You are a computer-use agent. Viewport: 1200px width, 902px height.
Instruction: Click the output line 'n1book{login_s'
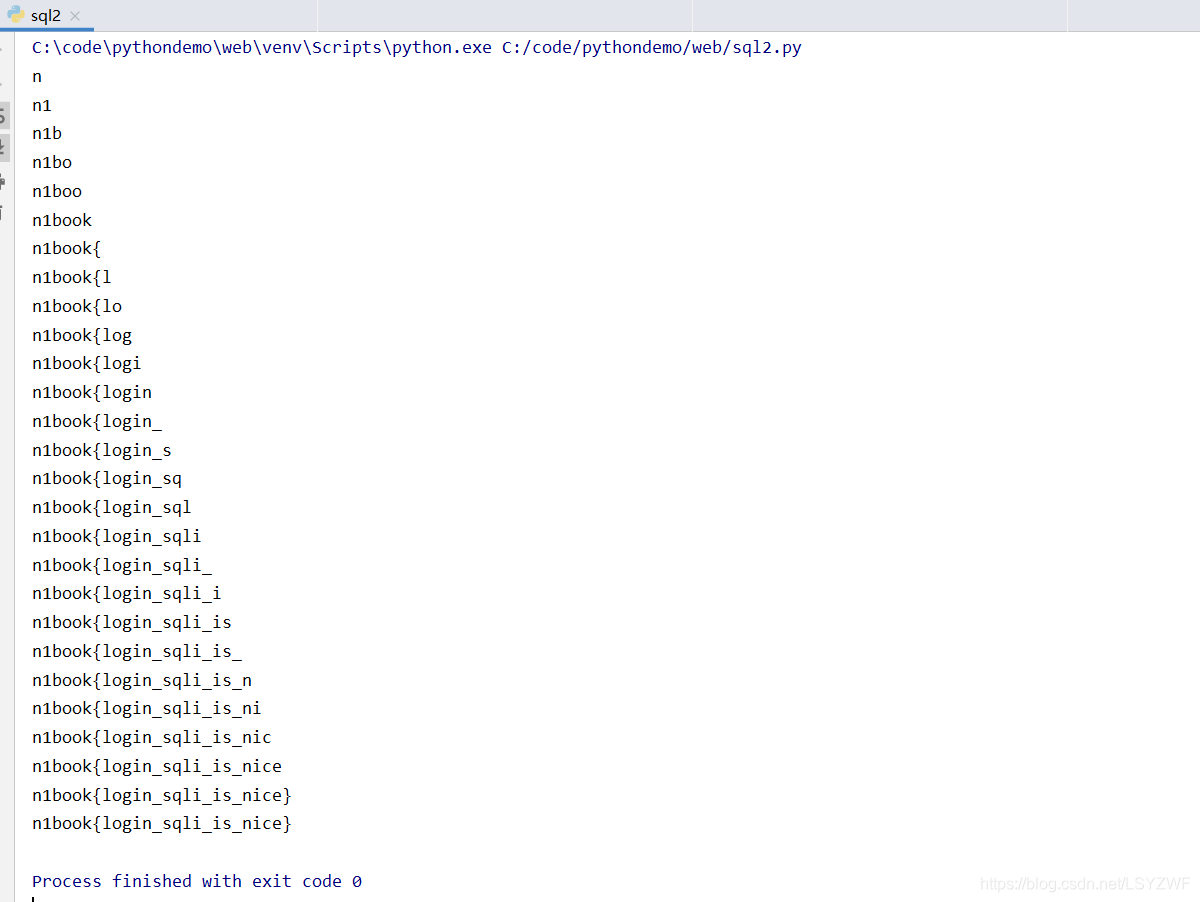[x=102, y=450]
